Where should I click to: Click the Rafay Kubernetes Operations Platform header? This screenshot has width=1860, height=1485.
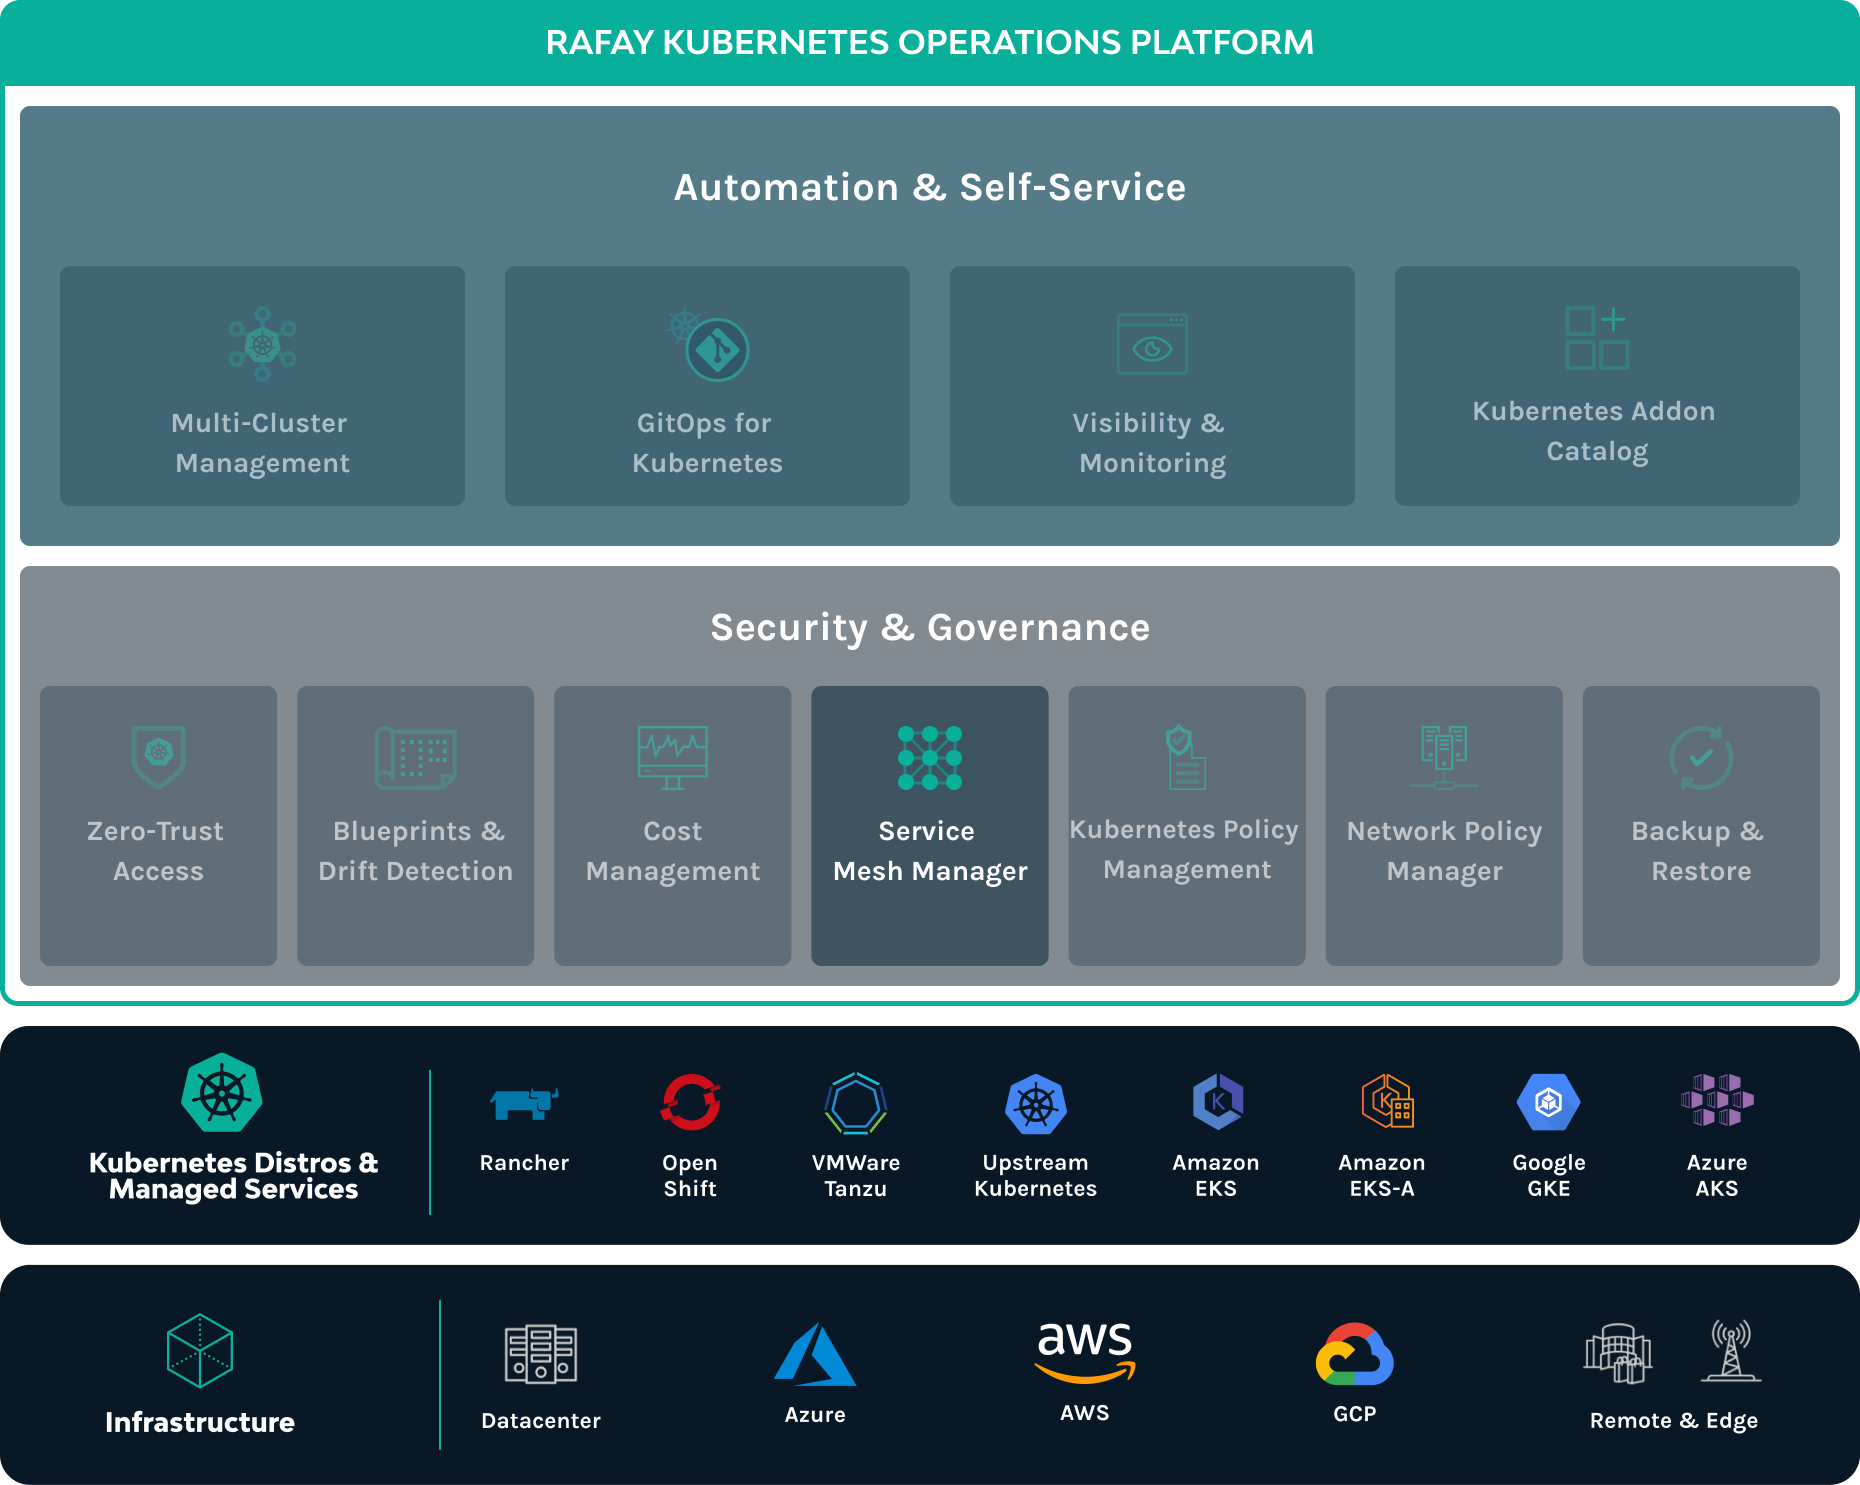pos(930,42)
